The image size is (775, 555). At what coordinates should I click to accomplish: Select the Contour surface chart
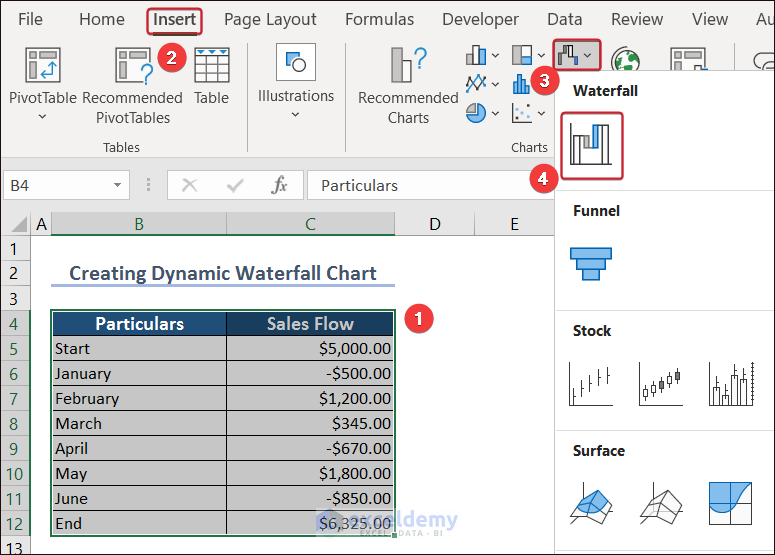(730, 503)
